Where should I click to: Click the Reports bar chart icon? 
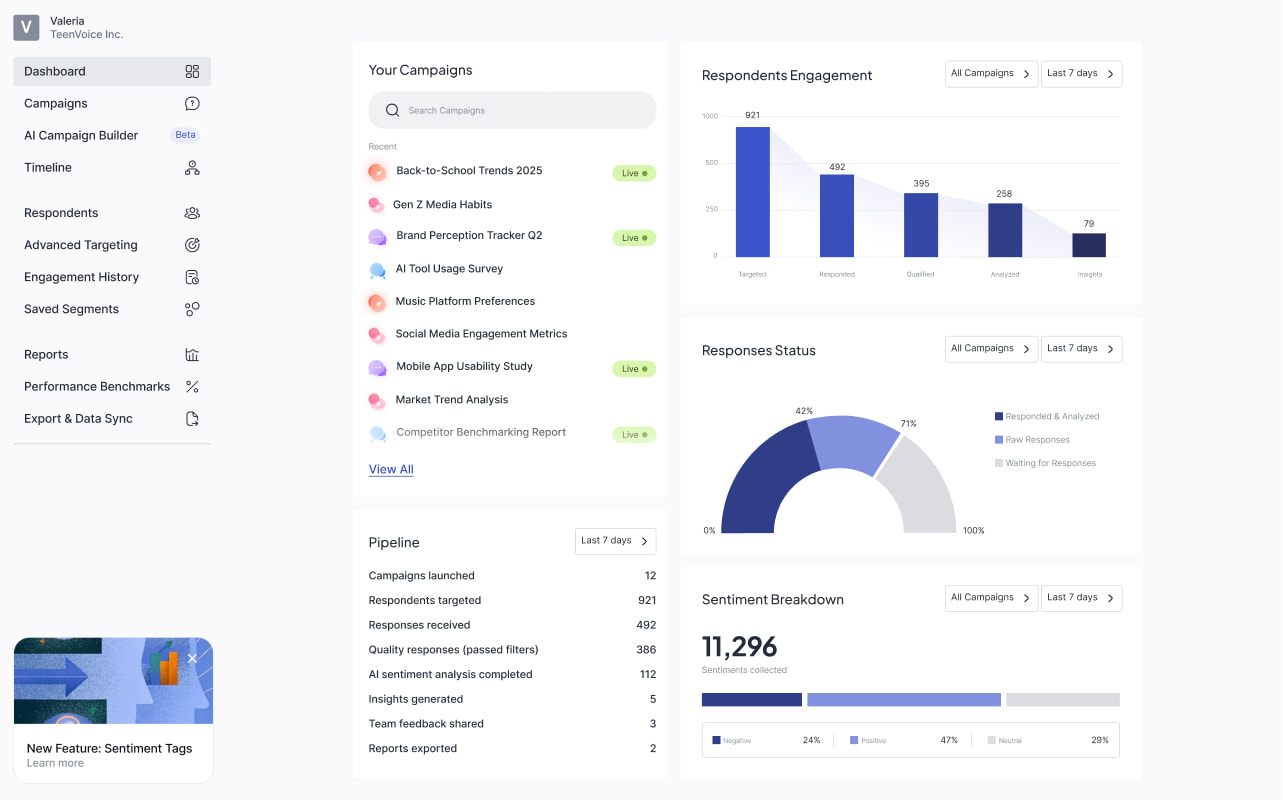point(192,355)
